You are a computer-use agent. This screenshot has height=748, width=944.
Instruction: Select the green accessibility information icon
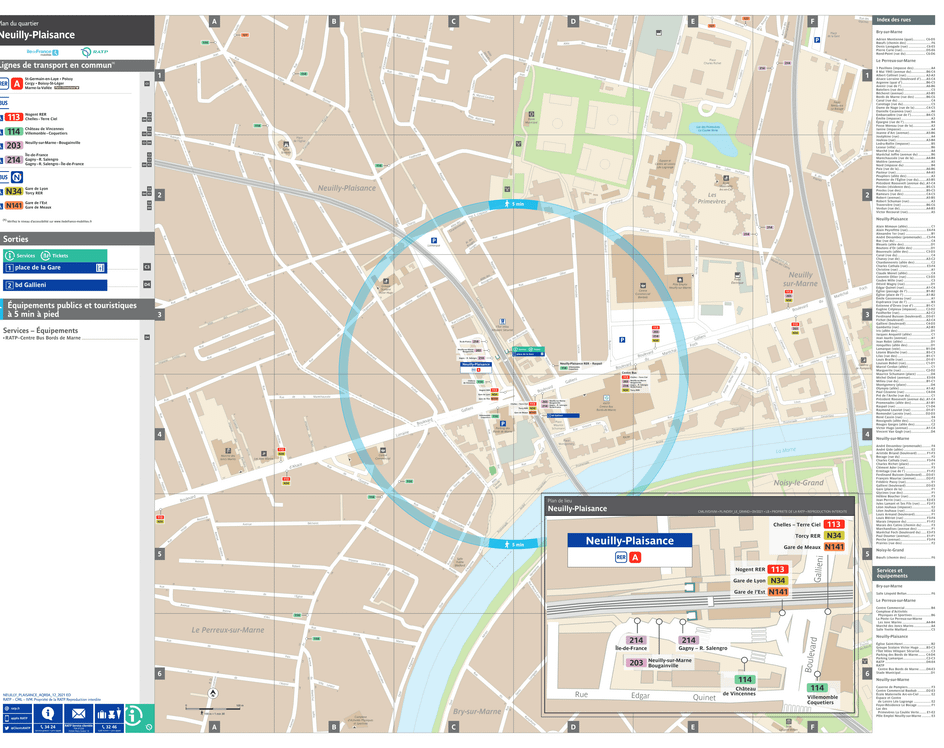pos(132,717)
